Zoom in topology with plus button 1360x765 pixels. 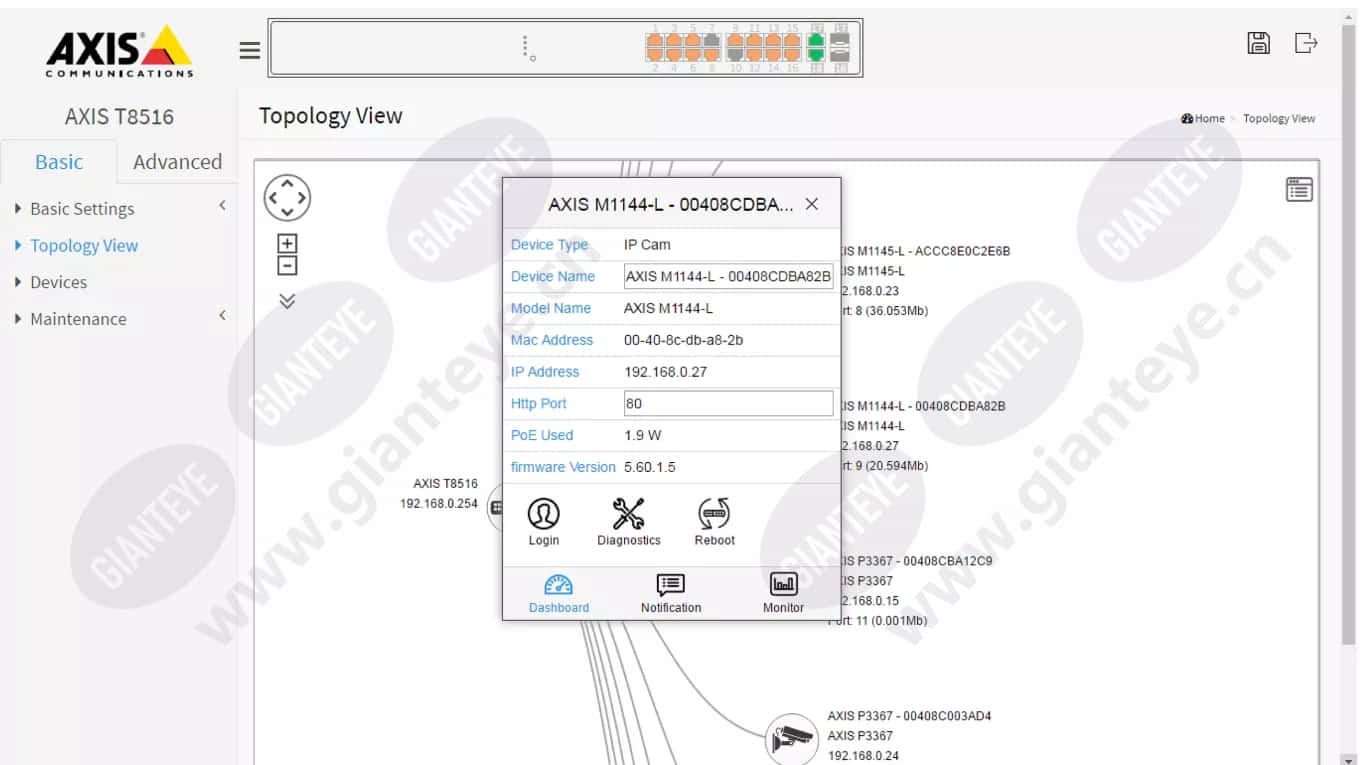287,244
